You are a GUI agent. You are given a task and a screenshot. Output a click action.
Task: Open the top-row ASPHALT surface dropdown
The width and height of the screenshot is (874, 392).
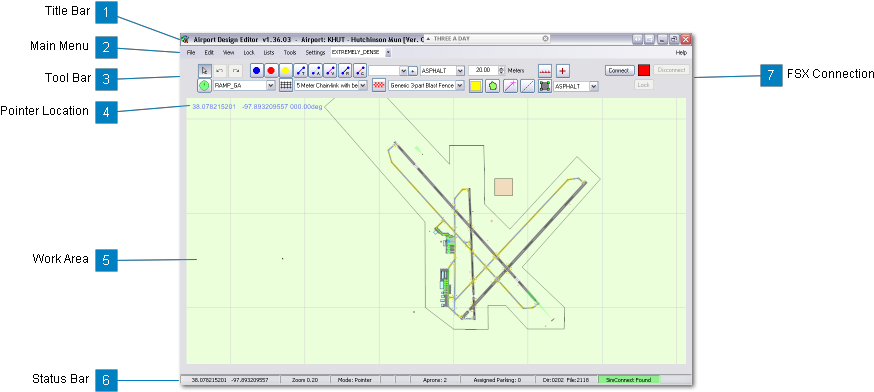pyautogui.click(x=460, y=71)
